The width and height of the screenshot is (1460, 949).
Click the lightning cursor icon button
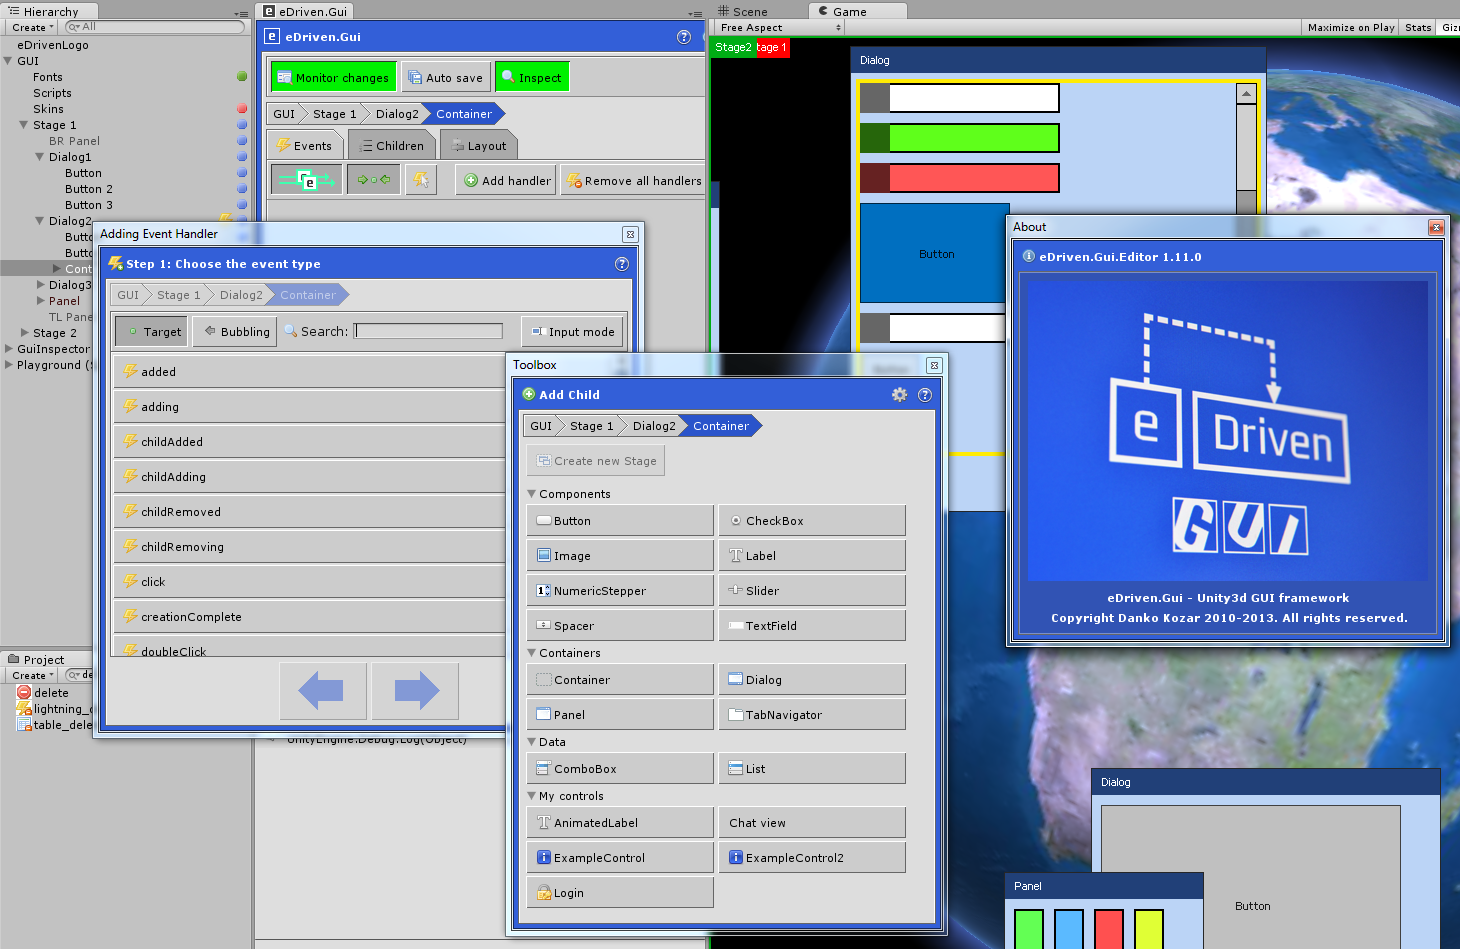[421, 180]
